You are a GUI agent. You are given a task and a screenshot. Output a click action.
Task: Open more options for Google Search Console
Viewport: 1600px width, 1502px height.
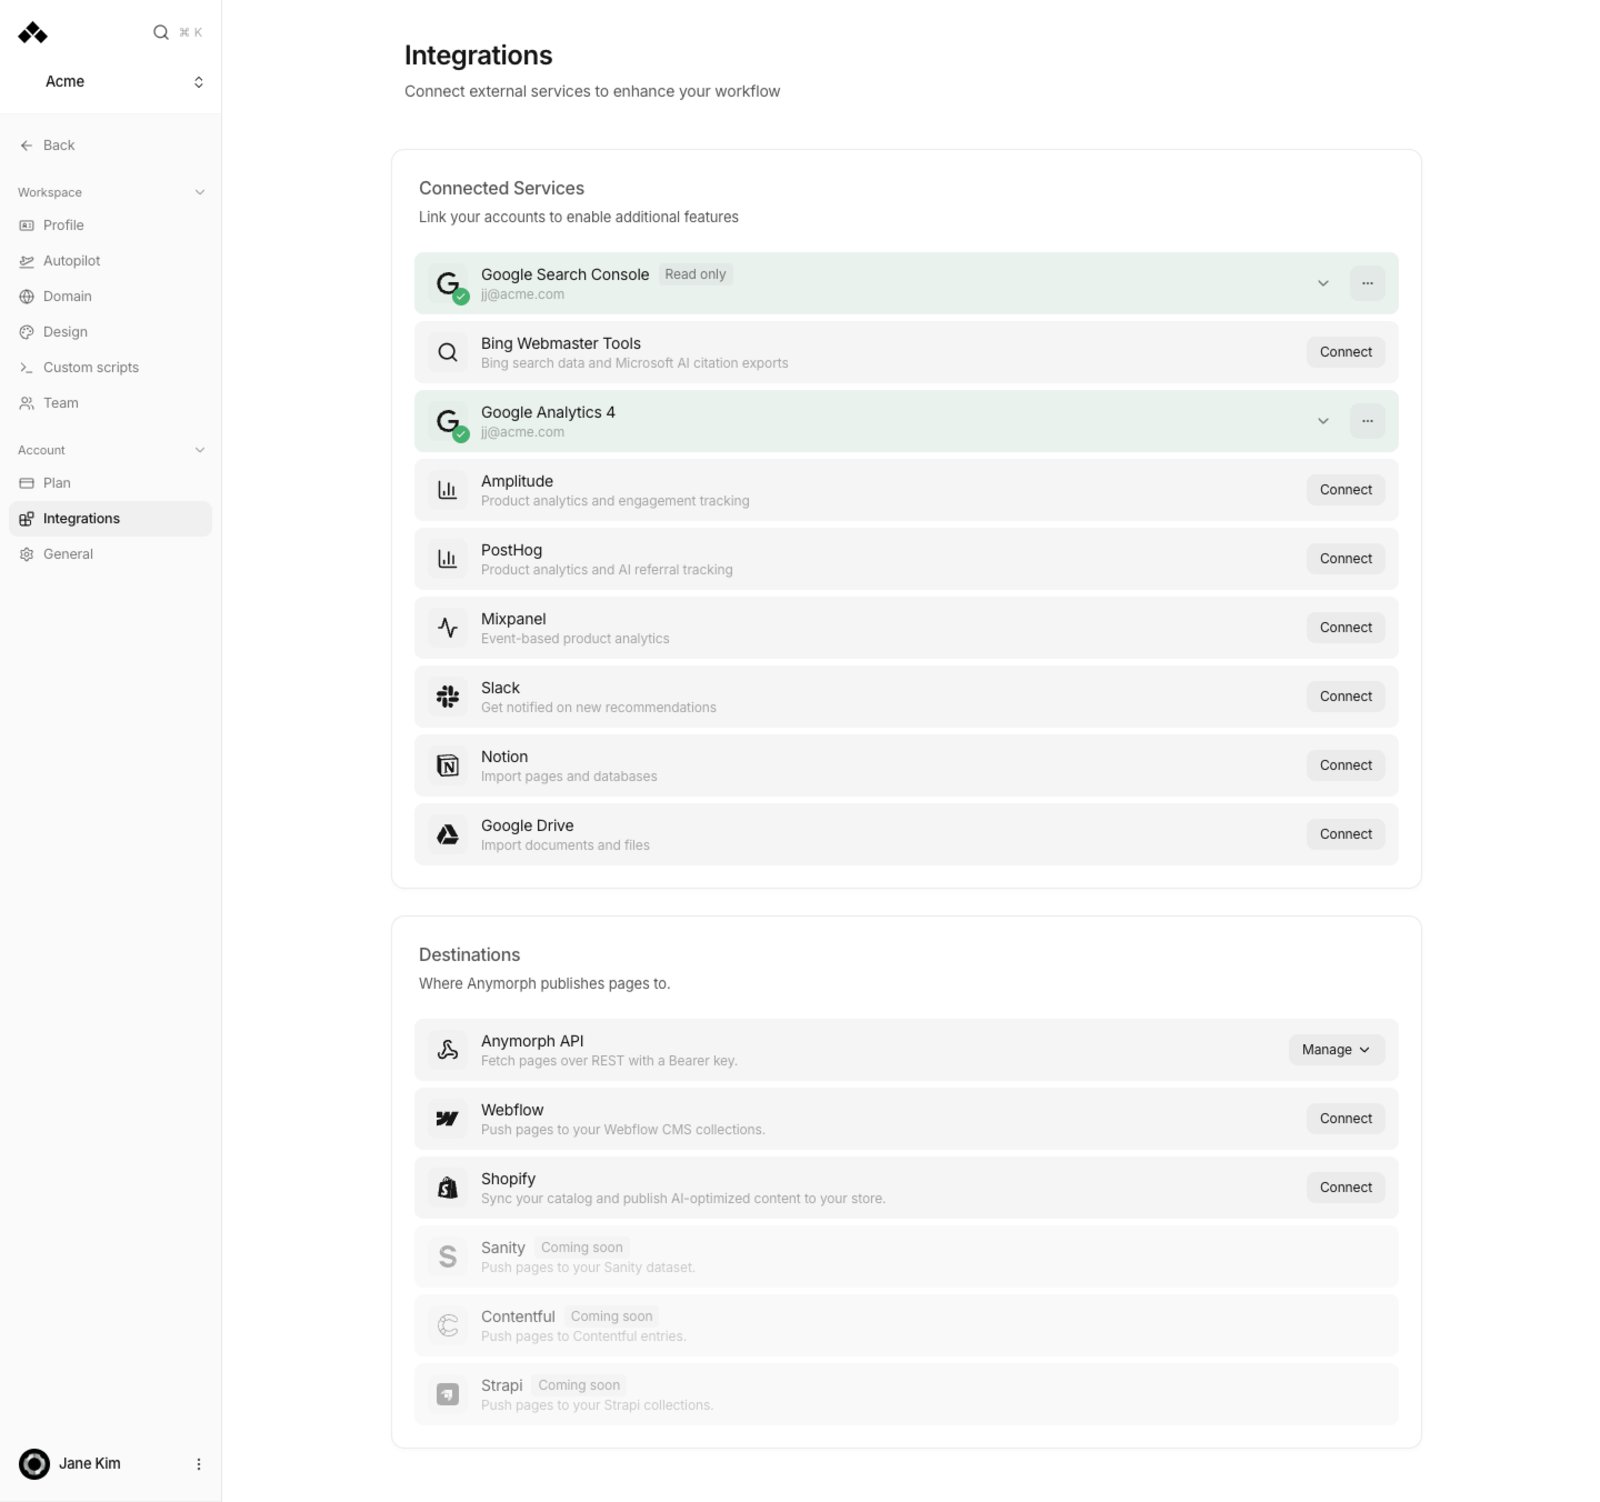tap(1367, 284)
